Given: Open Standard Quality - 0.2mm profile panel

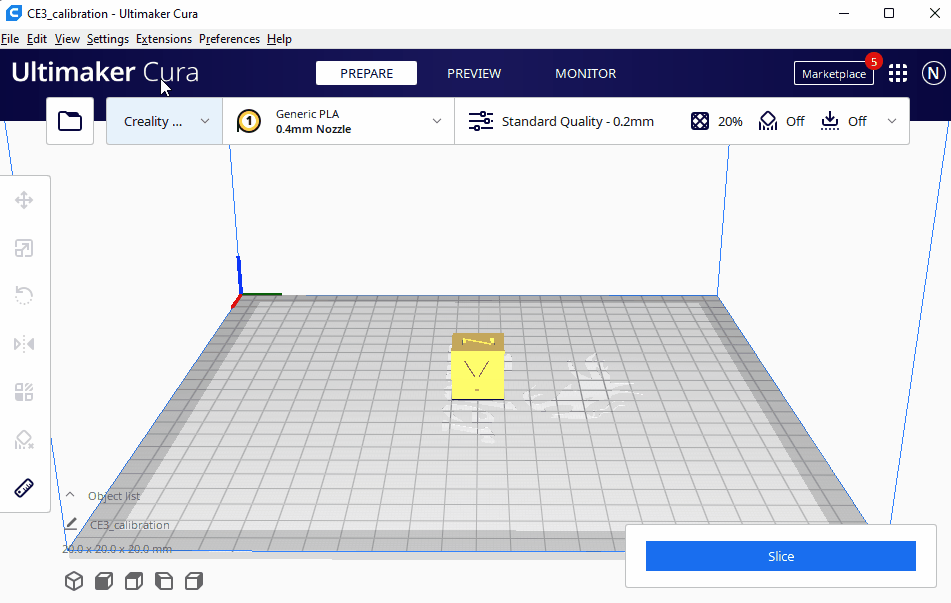Looking at the screenshot, I should click(577, 121).
